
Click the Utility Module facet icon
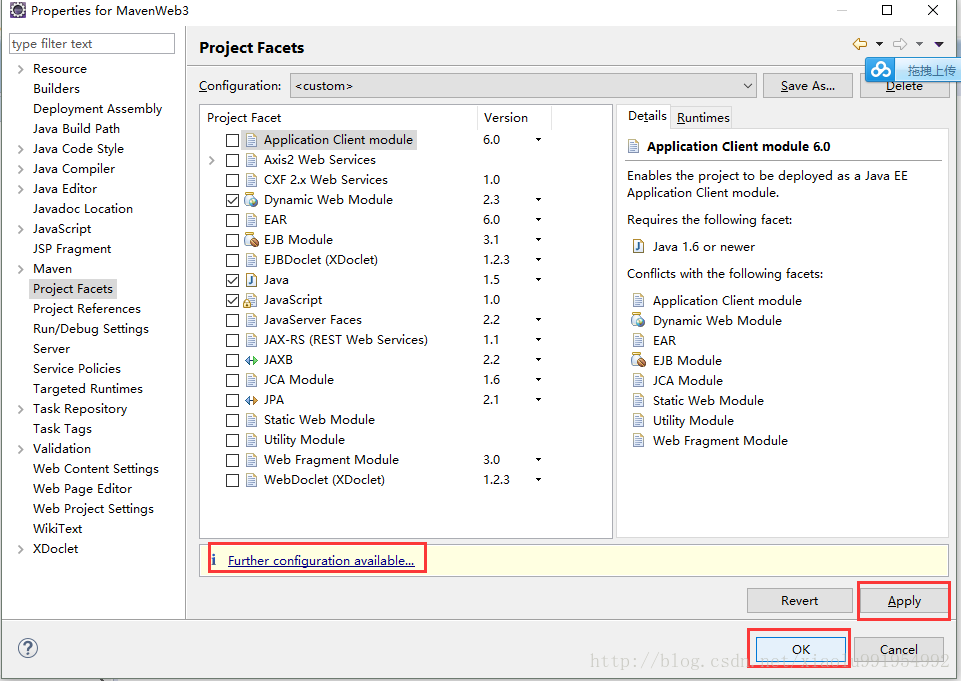(251, 440)
